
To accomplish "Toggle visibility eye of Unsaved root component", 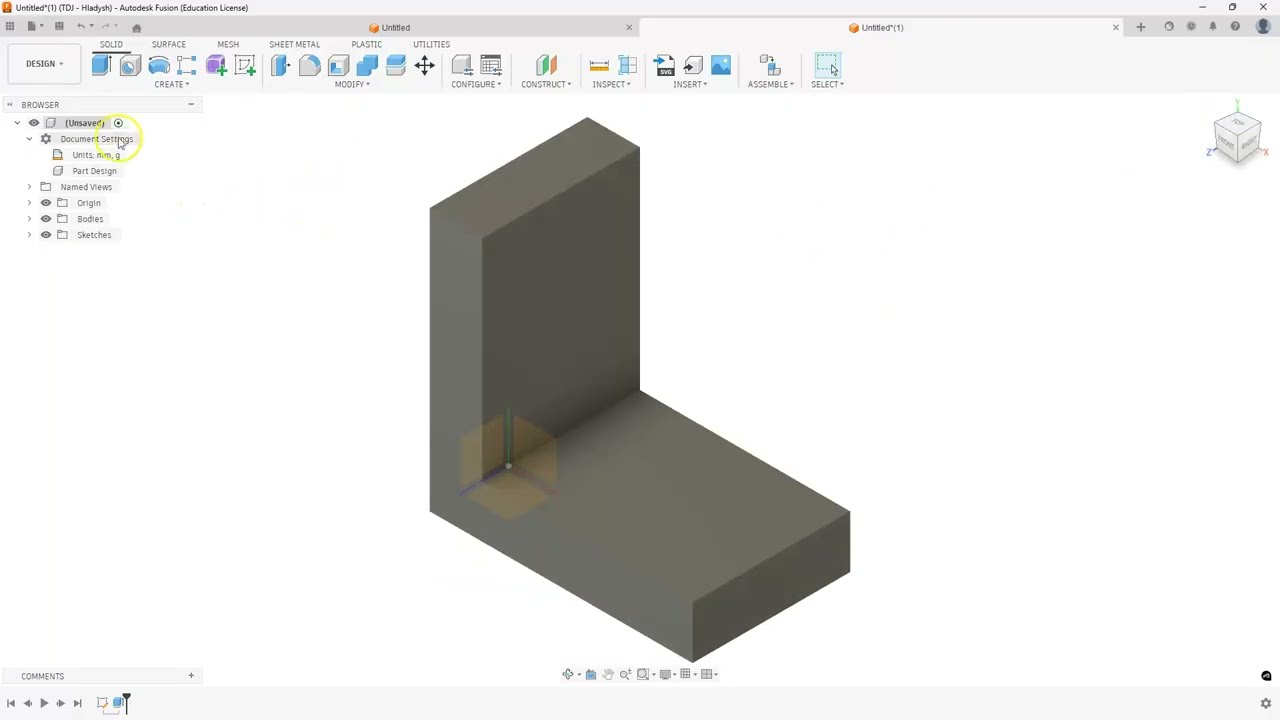I will [34, 123].
